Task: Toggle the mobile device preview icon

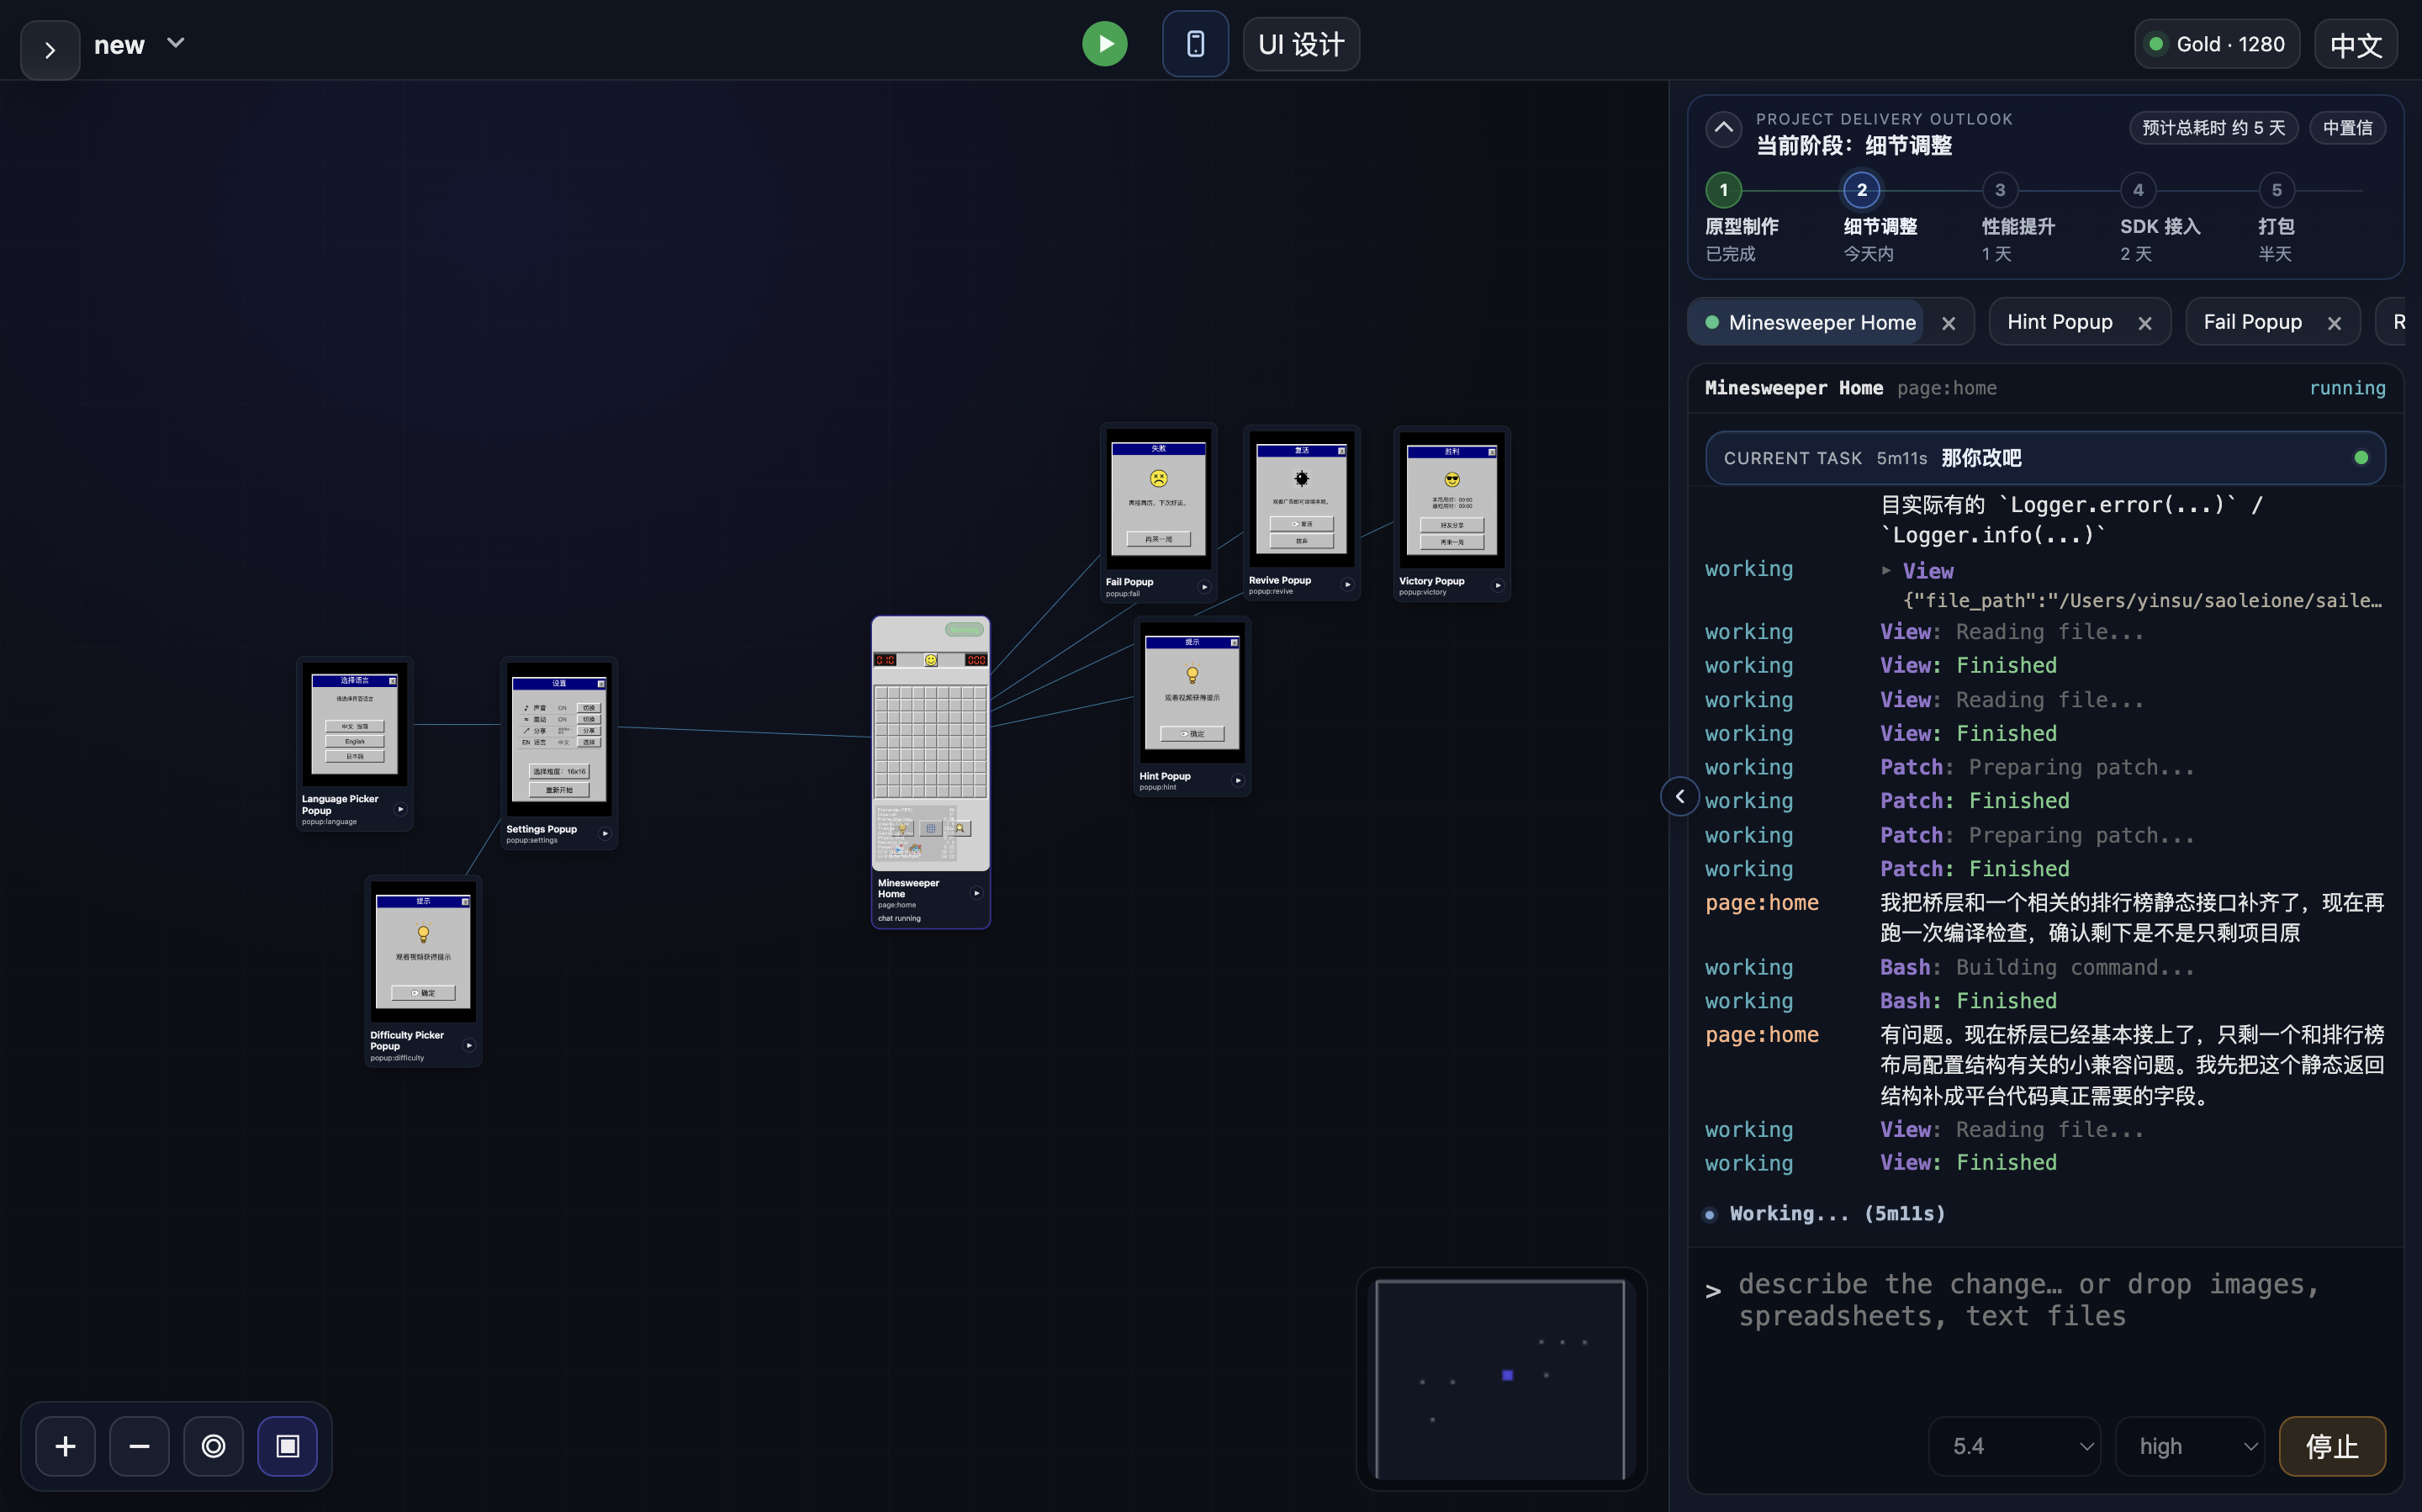Action: point(1195,44)
